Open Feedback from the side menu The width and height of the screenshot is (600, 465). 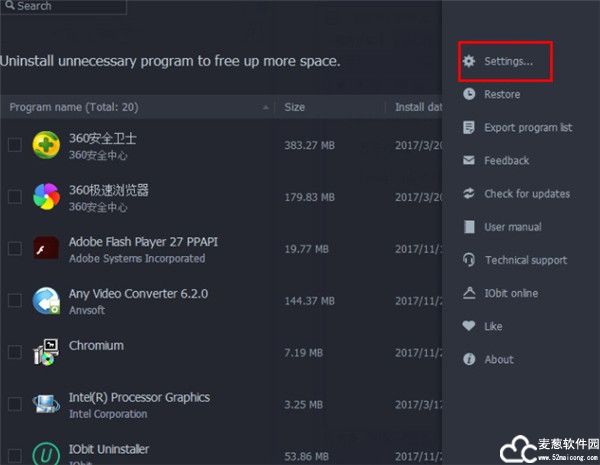click(507, 160)
